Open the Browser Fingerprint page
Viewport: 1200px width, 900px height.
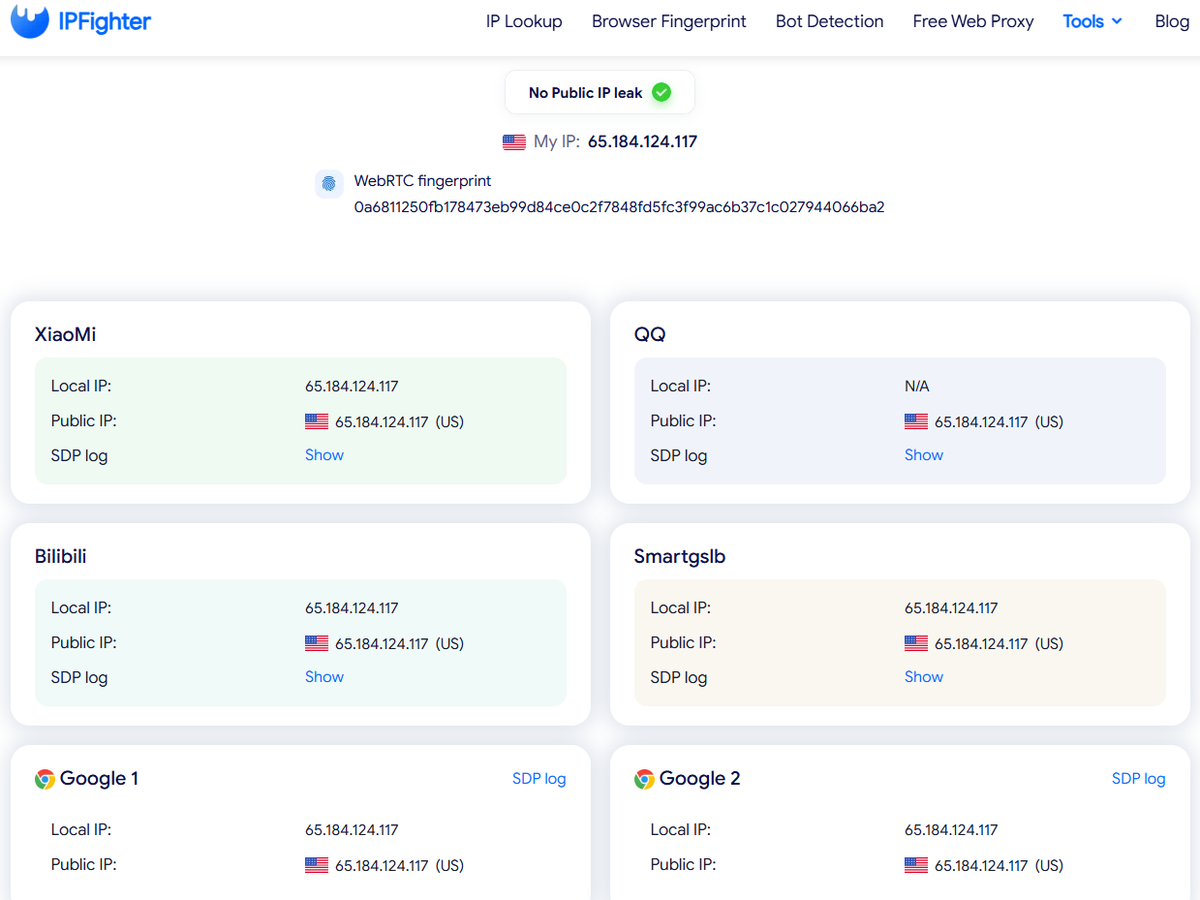pyautogui.click(x=669, y=21)
